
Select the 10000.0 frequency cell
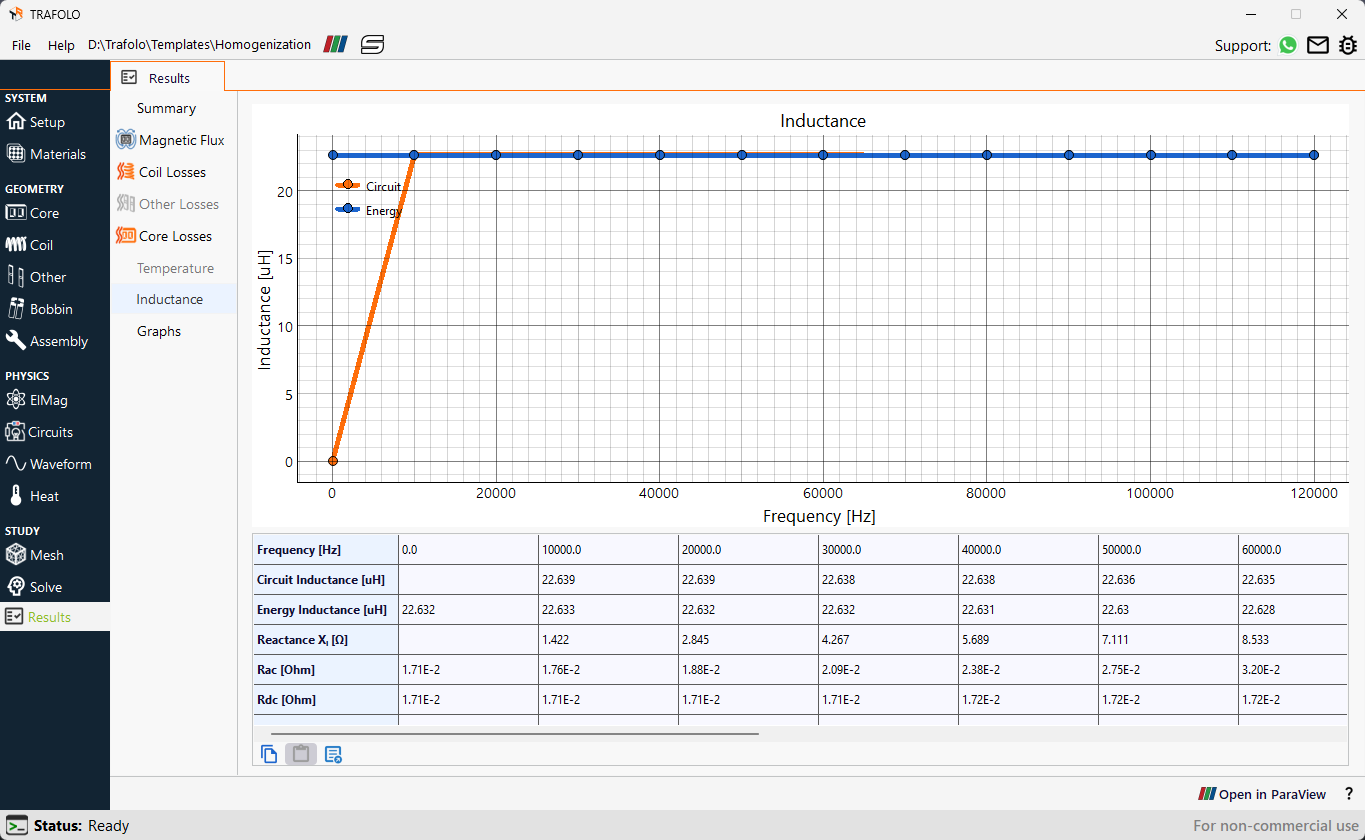[x=608, y=550]
